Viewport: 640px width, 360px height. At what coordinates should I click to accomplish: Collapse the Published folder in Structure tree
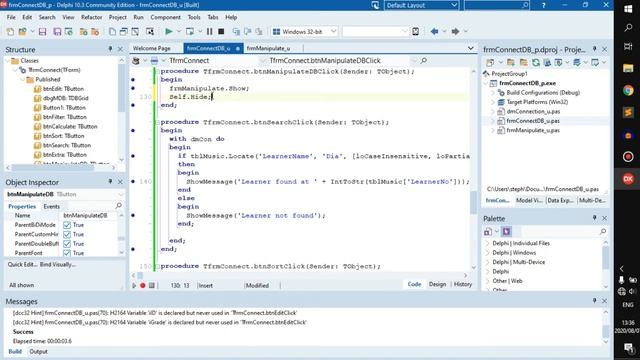(22, 80)
